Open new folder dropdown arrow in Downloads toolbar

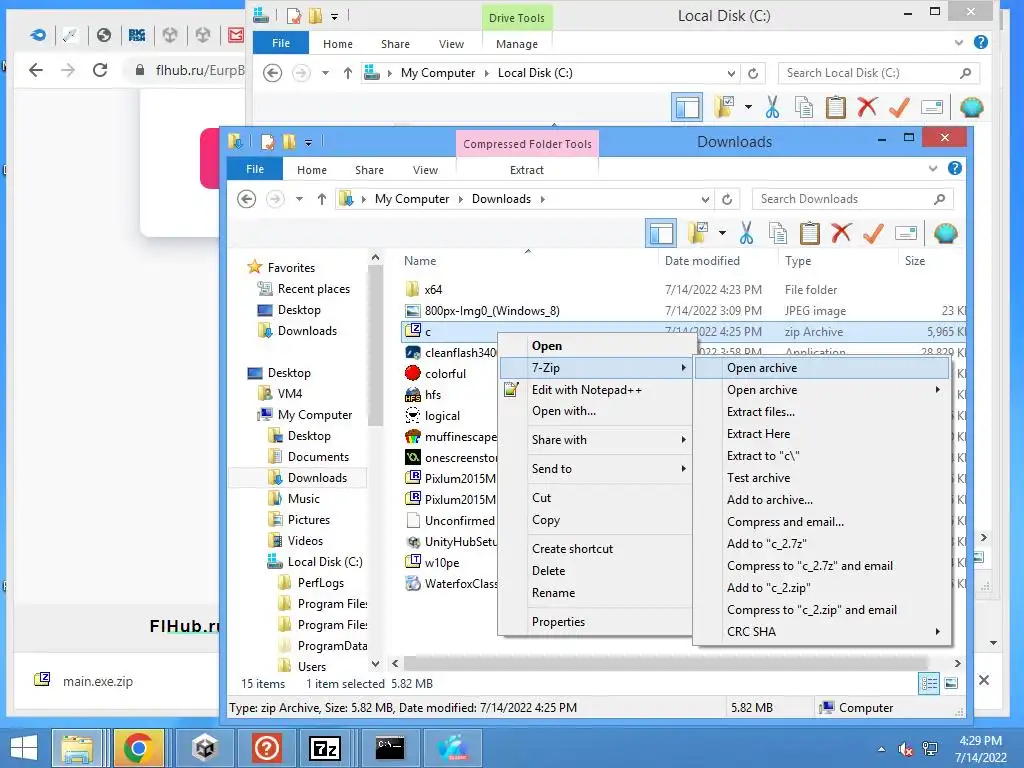pos(722,233)
